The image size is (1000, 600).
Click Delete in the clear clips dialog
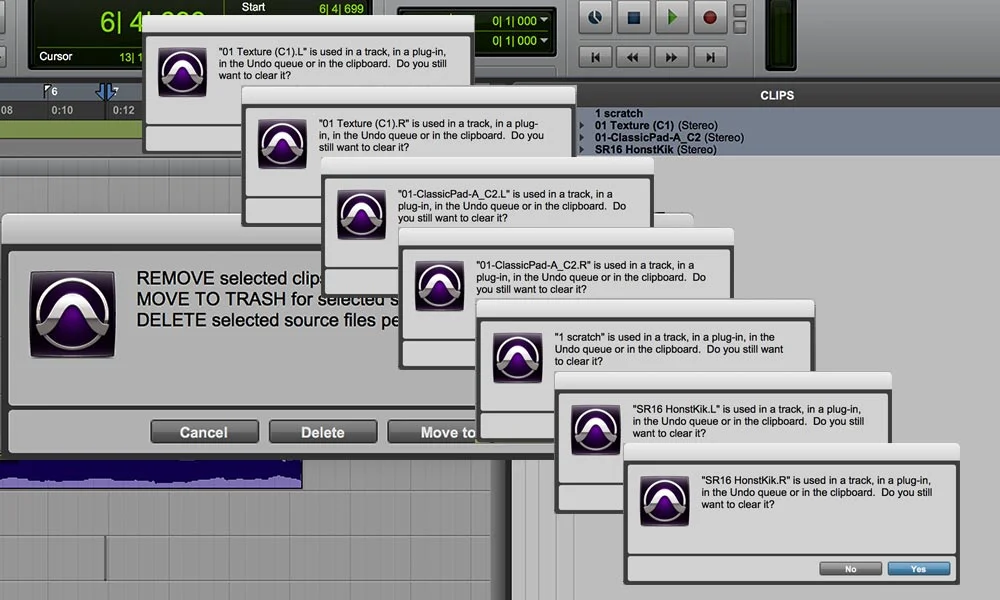click(x=323, y=432)
